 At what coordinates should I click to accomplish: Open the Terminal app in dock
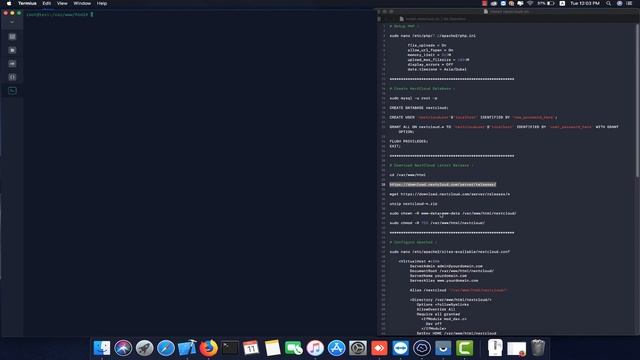pyautogui.click(x=230, y=348)
